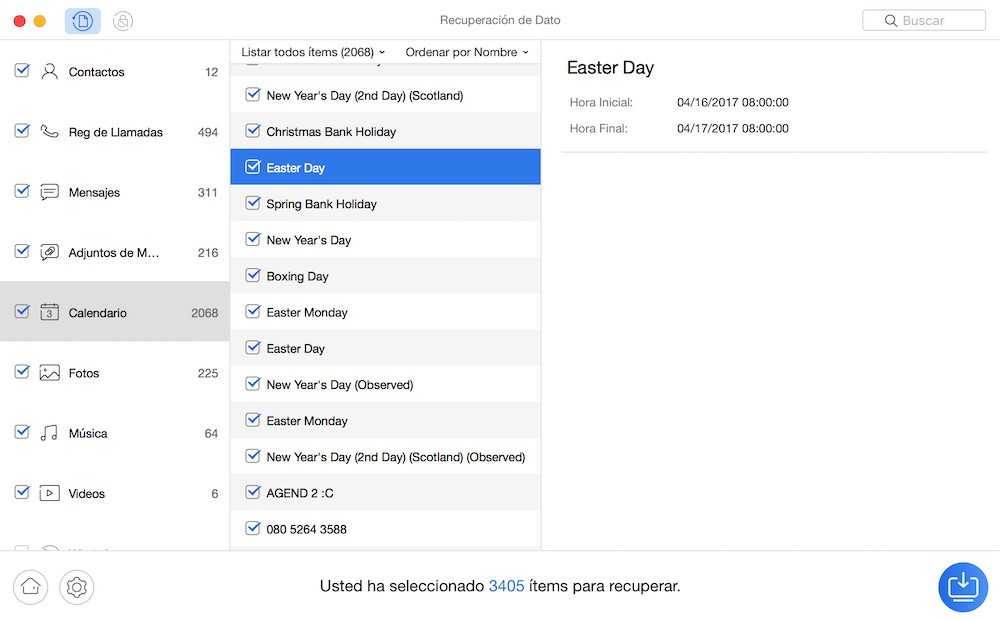The image size is (1000, 620).
Task: Select the Música note icon
Action: (x=49, y=433)
